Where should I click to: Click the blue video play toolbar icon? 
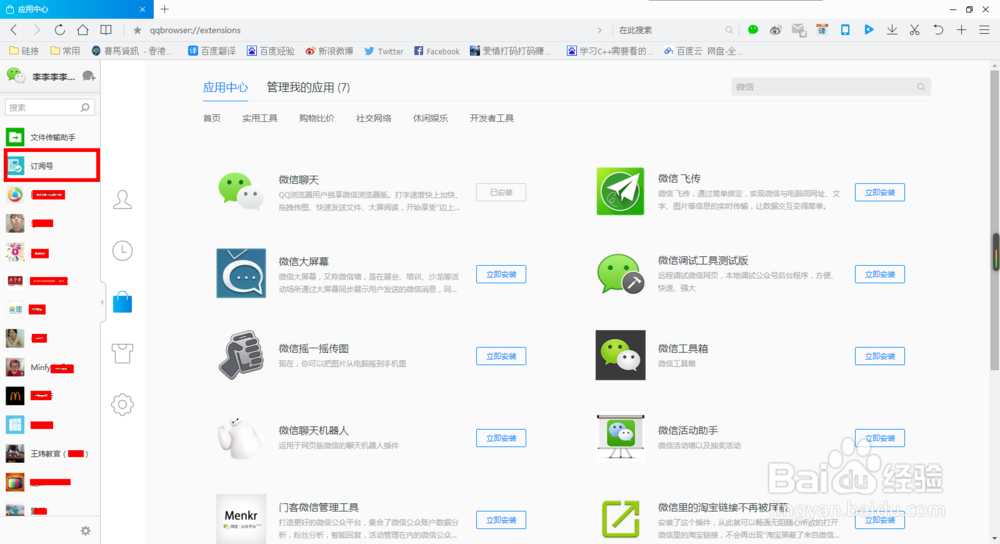869,29
